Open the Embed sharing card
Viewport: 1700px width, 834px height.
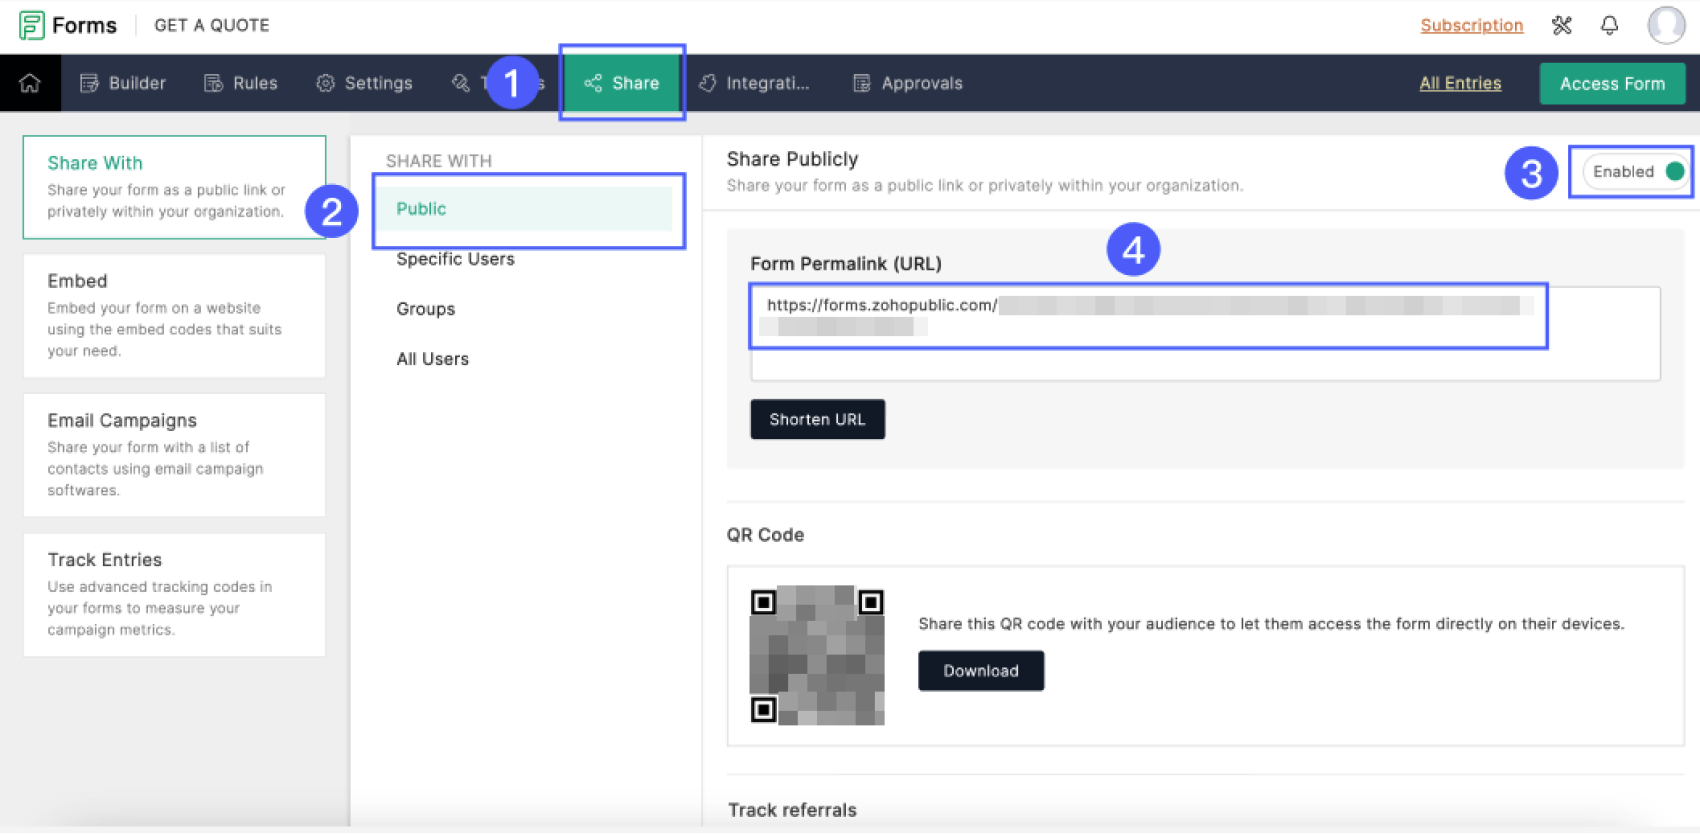174,315
